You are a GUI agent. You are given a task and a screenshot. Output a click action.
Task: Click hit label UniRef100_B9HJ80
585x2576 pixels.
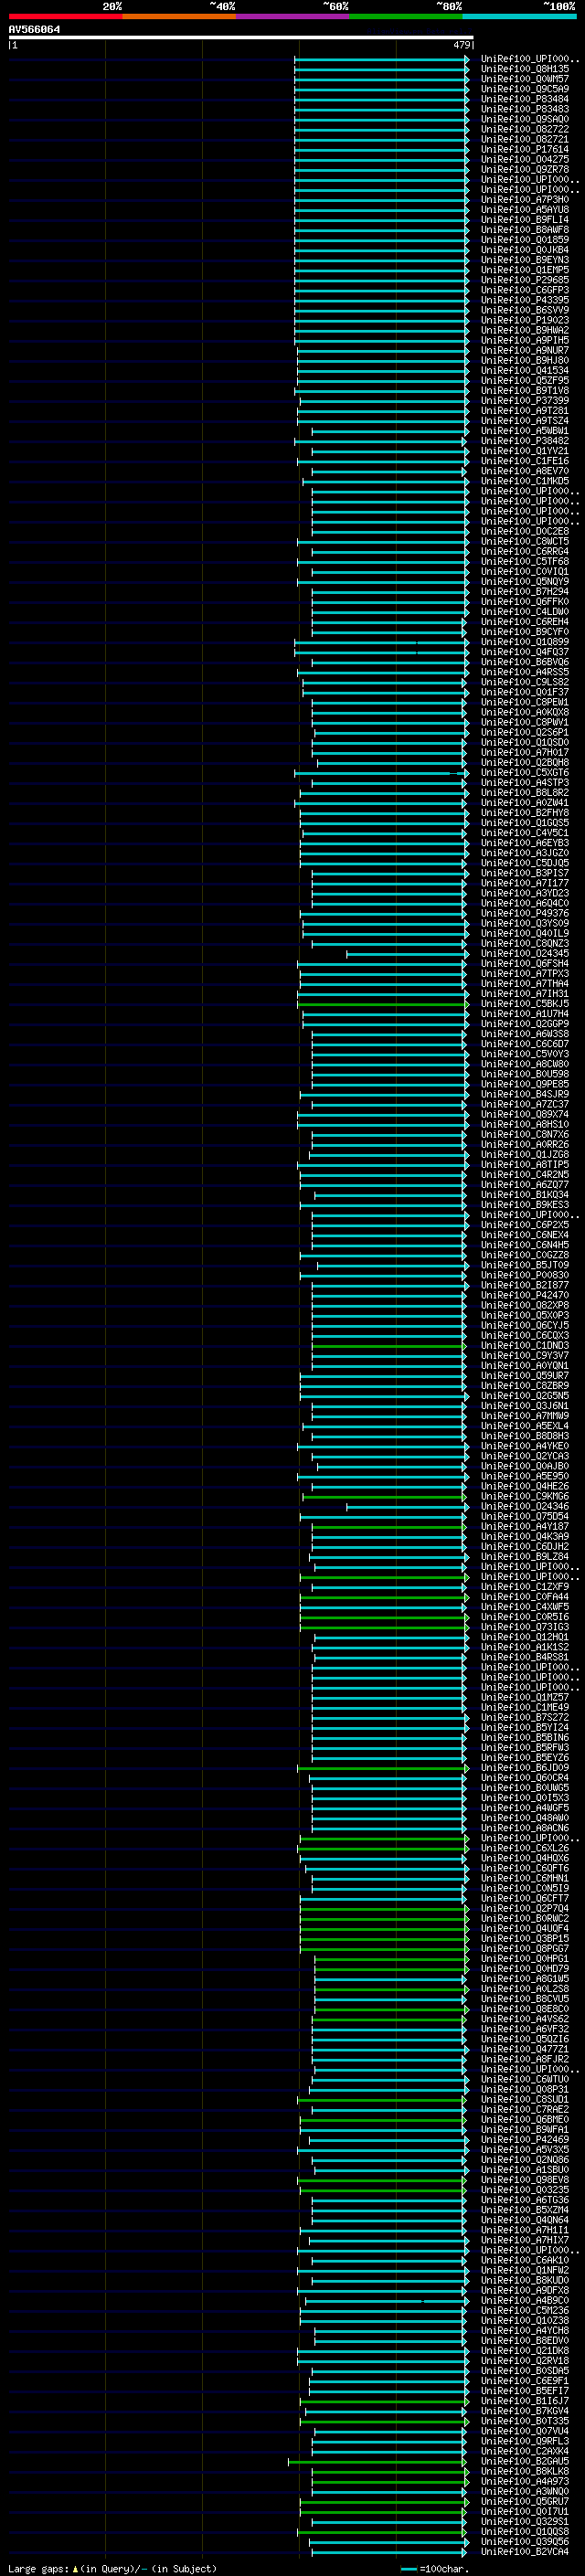click(525, 361)
